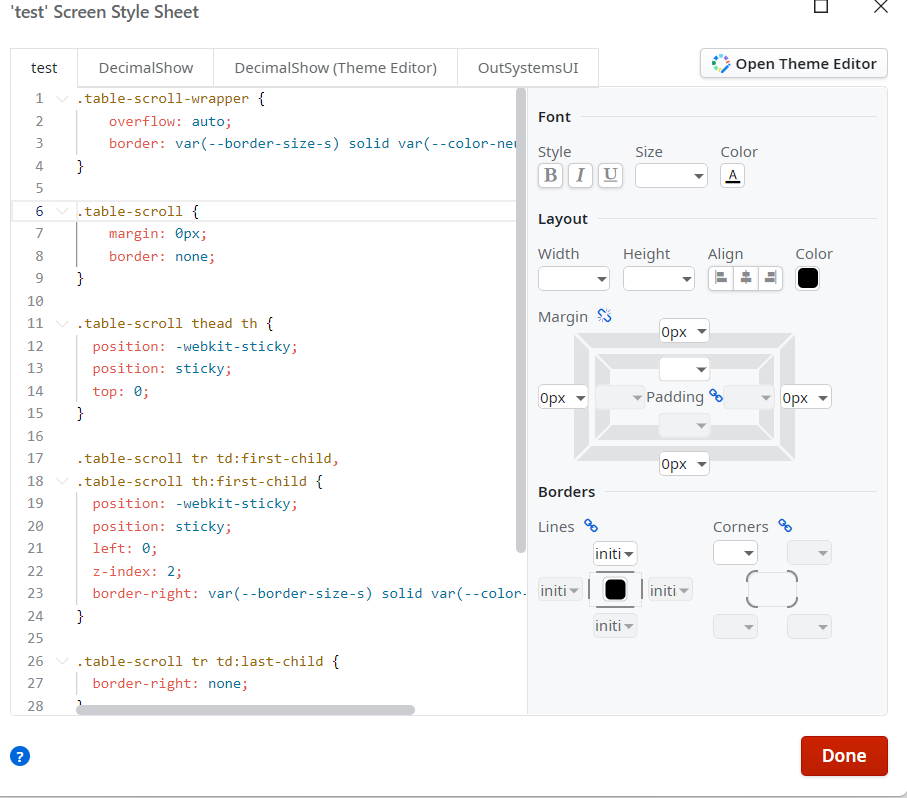Toggle Underline font style button
Viewport: 907px width, 798px height.
(x=610, y=176)
